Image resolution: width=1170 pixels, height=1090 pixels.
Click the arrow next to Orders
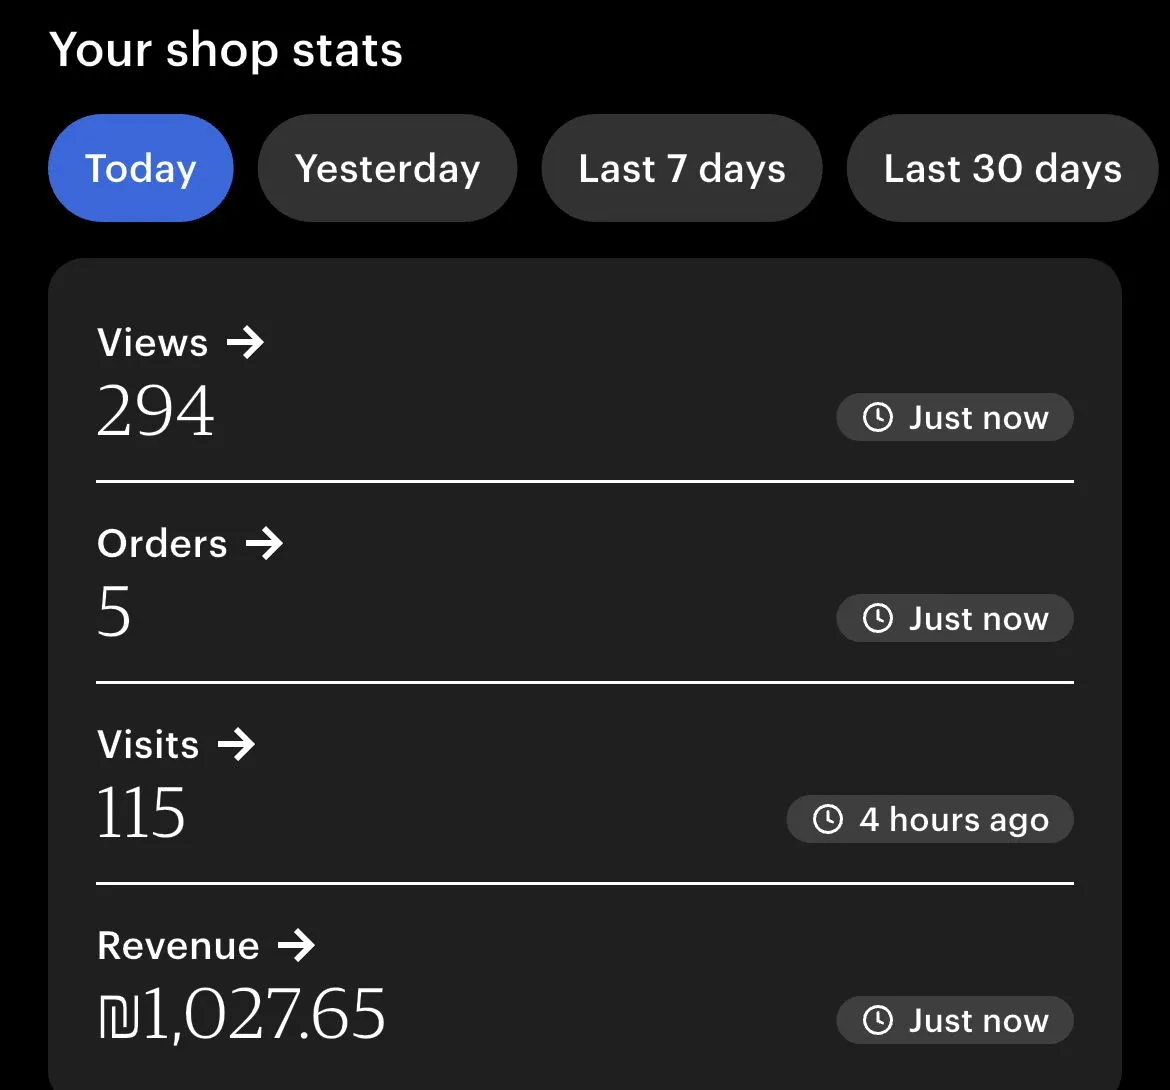264,544
